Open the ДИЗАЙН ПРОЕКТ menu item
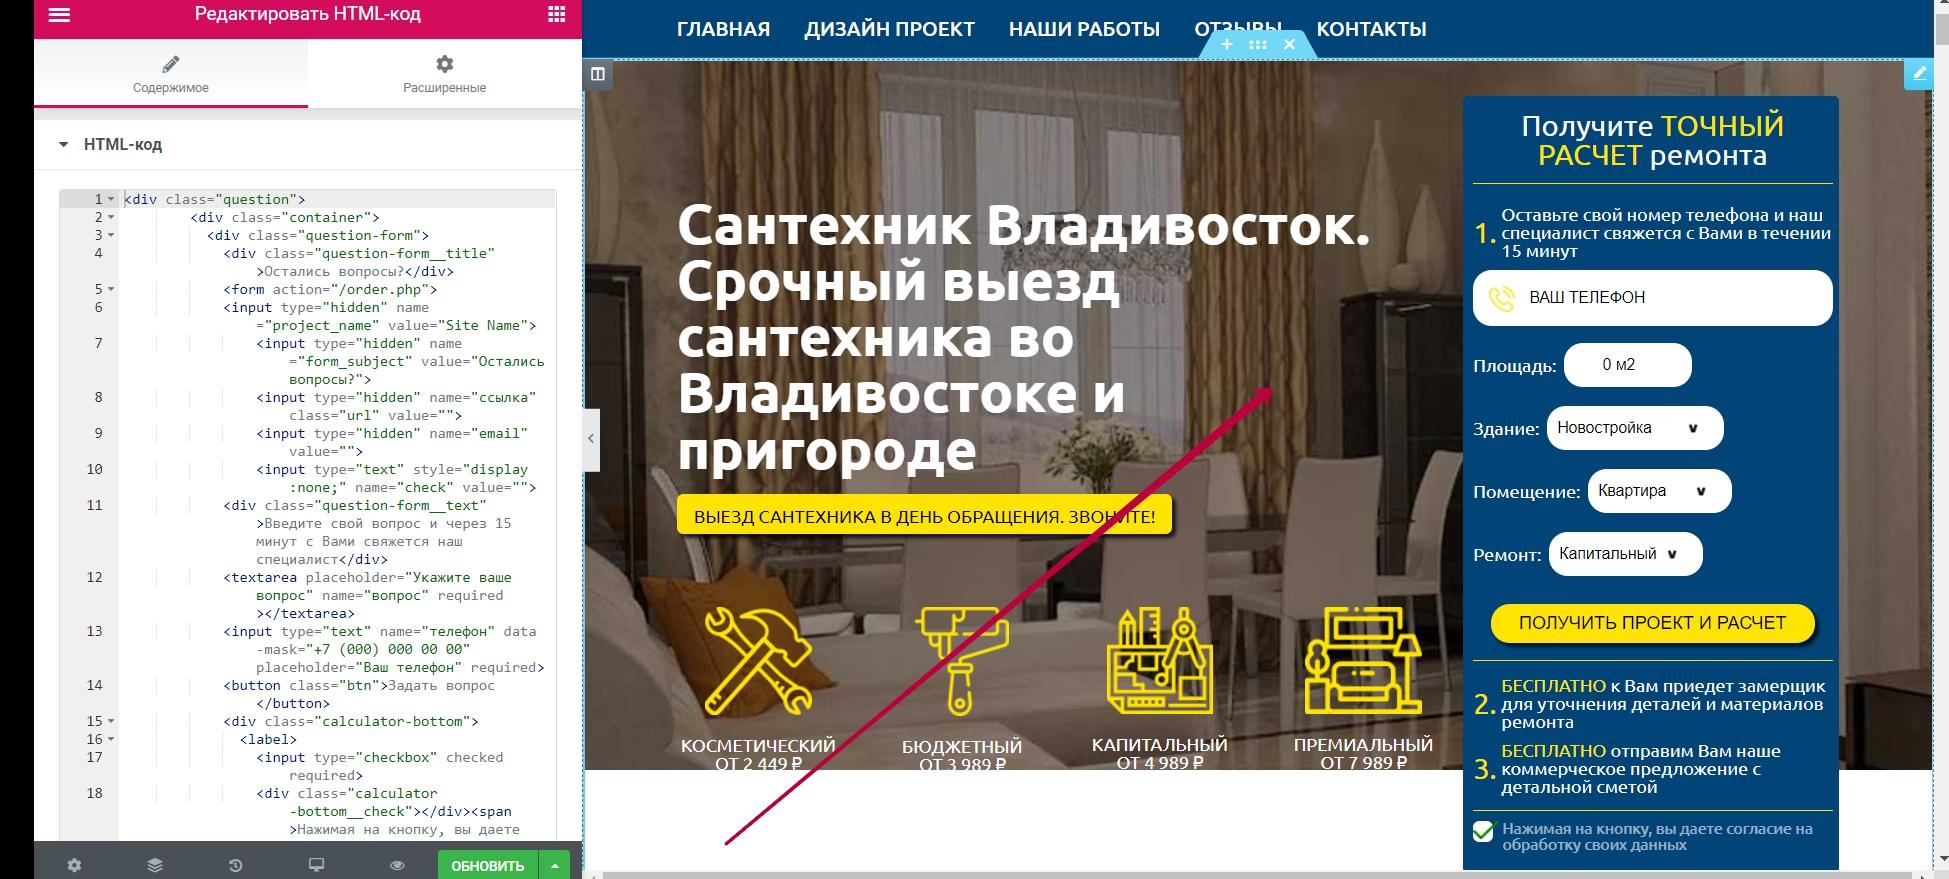Screen dimensions: 1949x879 (889, 29)
